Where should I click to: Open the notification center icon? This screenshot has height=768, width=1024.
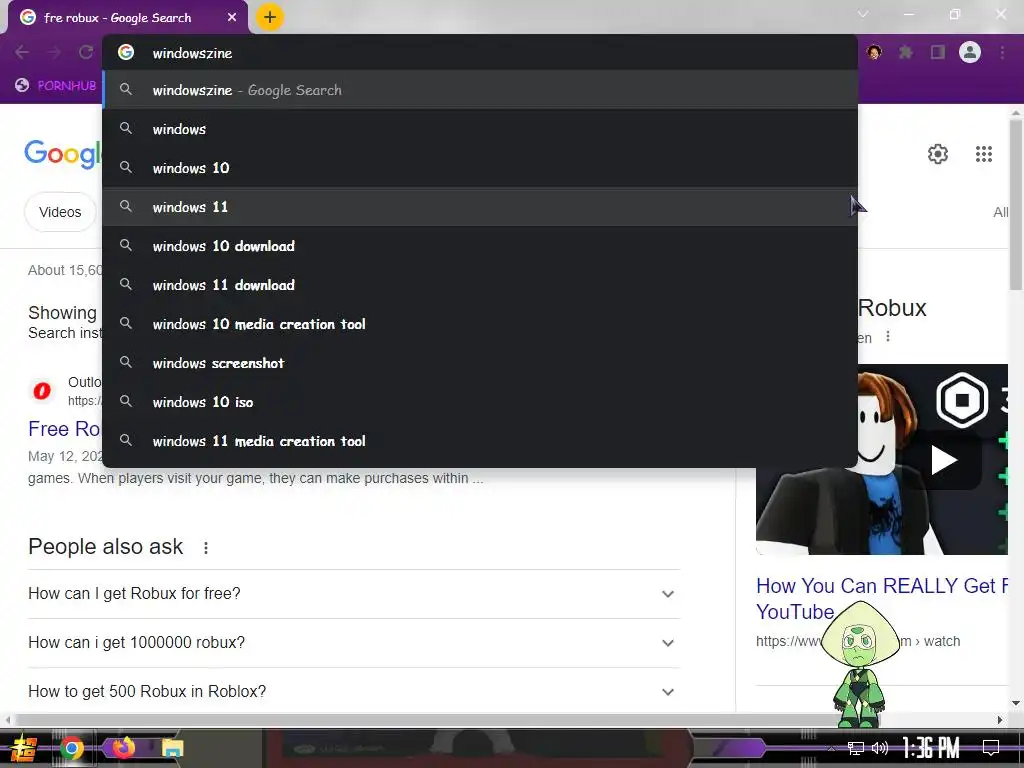[x=991, y=748]
